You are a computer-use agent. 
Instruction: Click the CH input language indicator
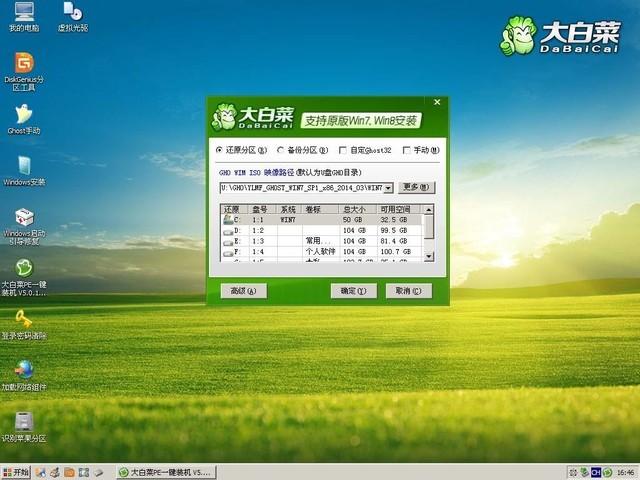coord(596,473)
